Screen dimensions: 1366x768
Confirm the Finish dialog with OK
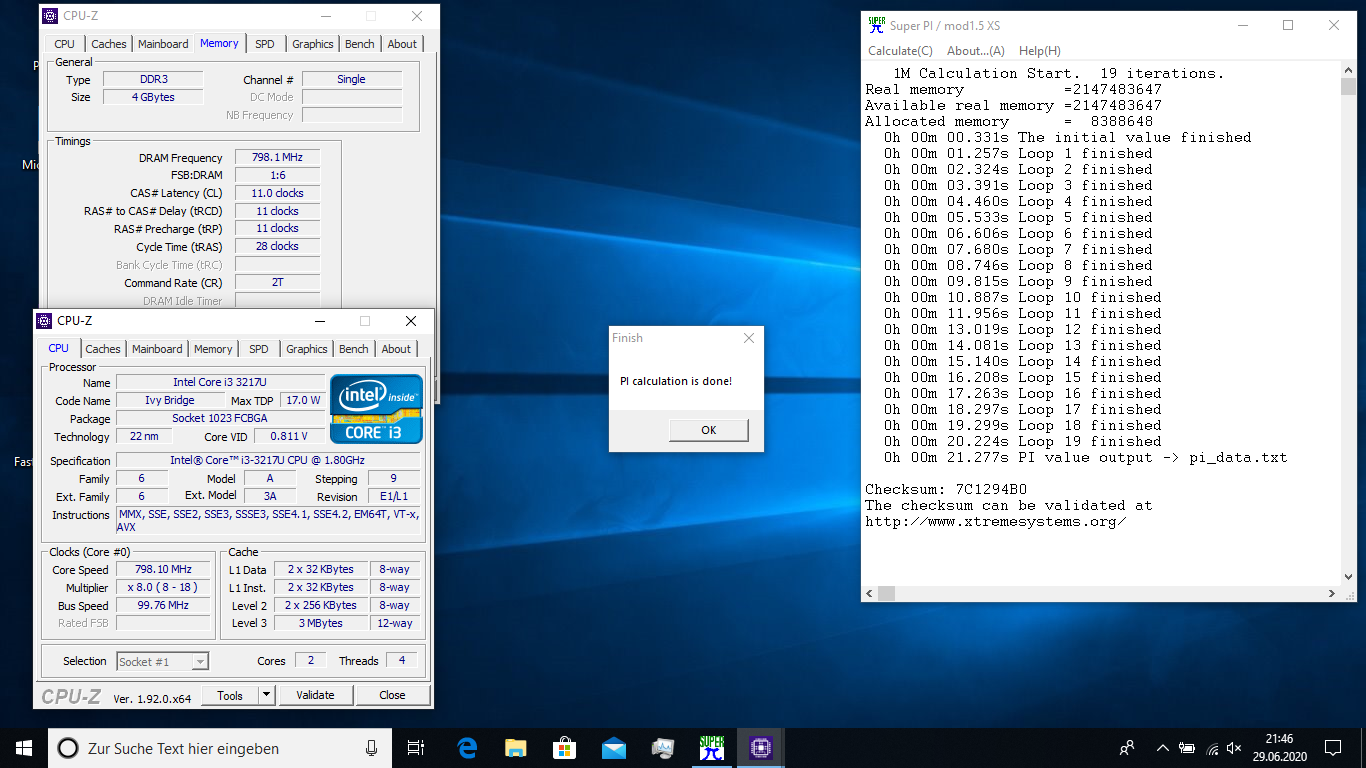tap(708, 430)
